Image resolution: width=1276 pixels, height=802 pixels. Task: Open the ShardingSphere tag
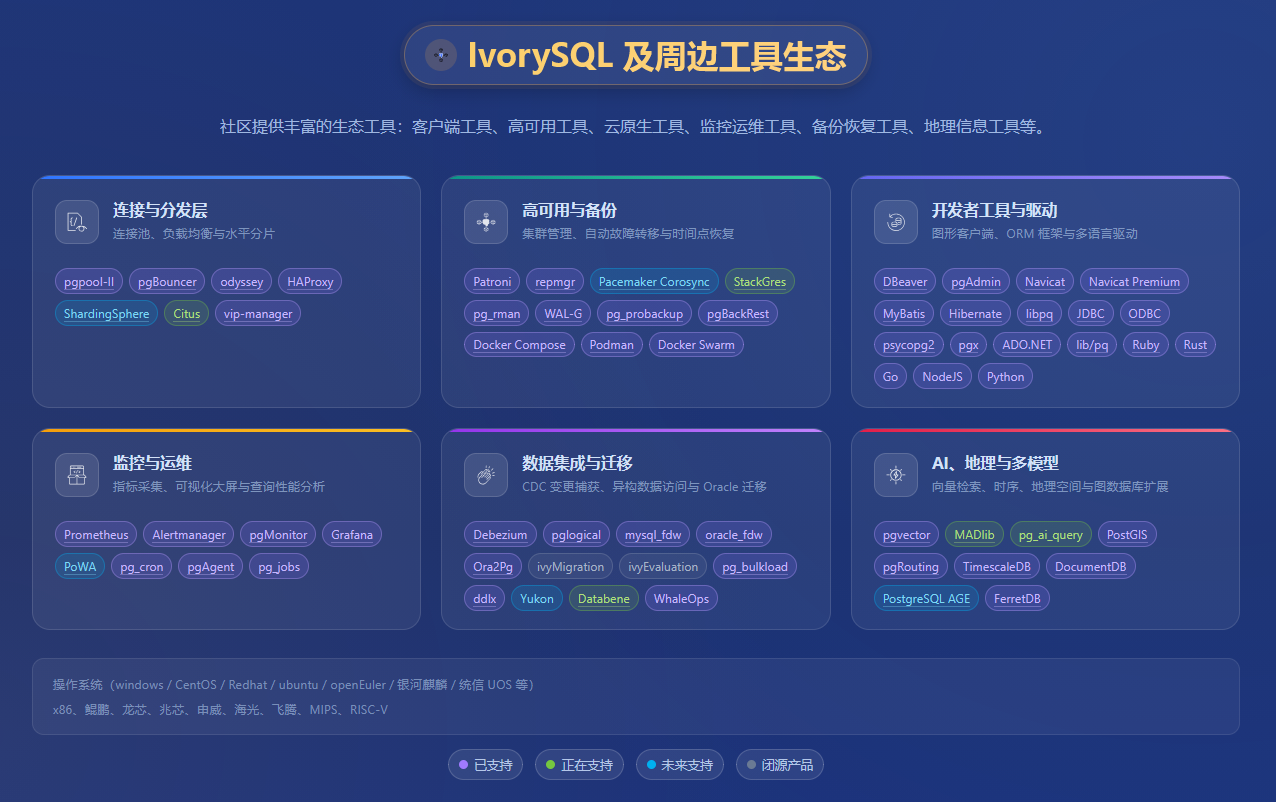[106, 314]
